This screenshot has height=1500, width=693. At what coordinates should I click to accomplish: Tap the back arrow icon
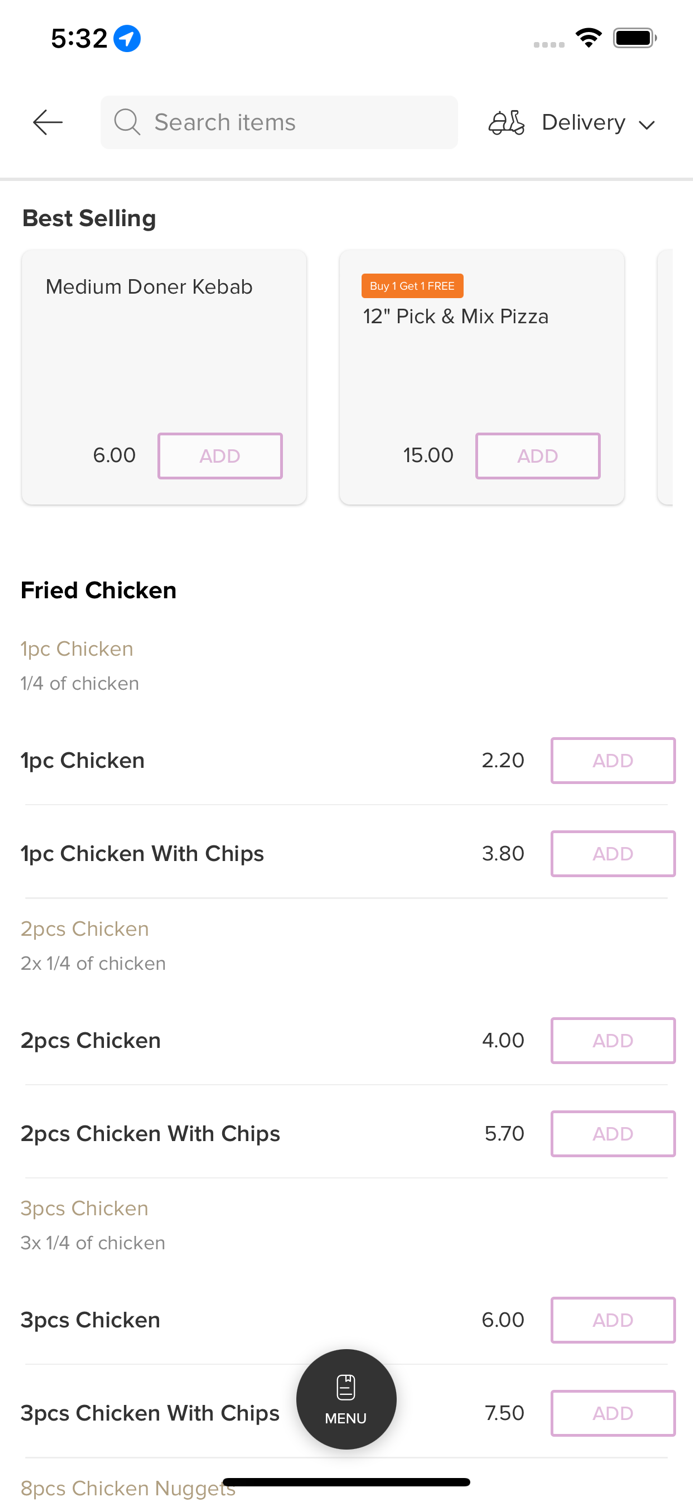click(47, 122)
